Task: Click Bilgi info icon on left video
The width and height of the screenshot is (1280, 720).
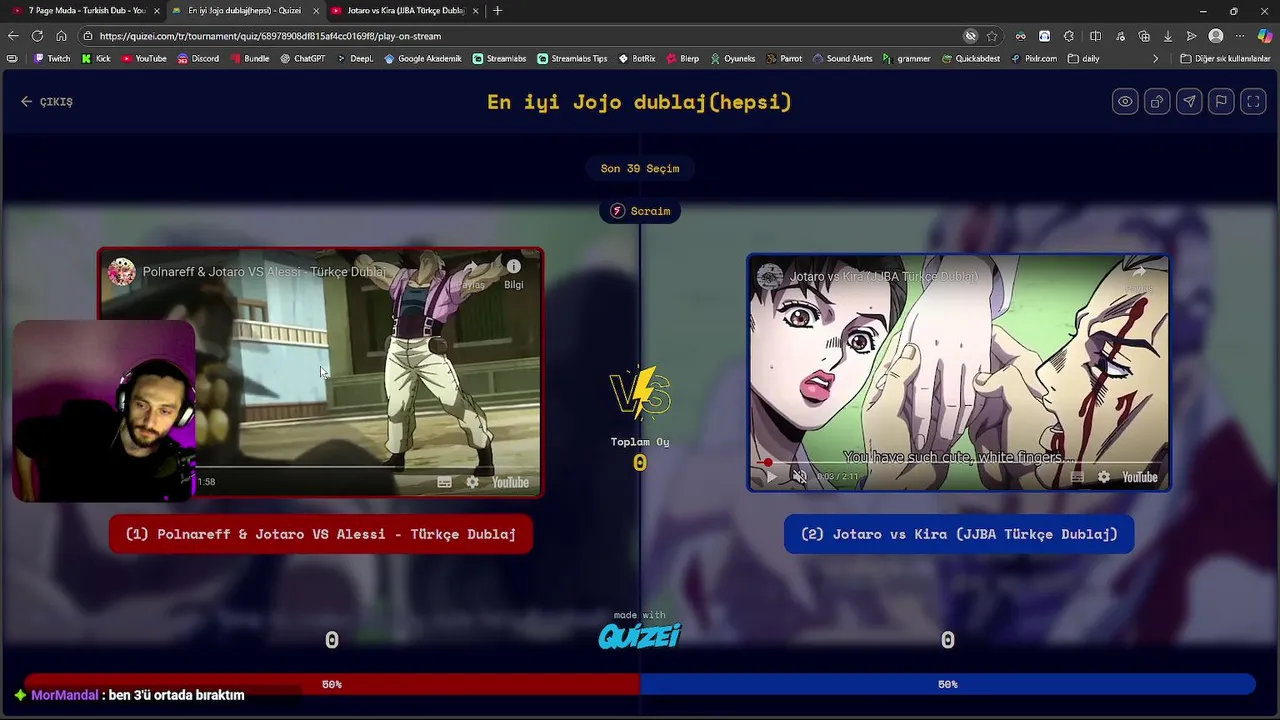Action: tap(513, 273)
